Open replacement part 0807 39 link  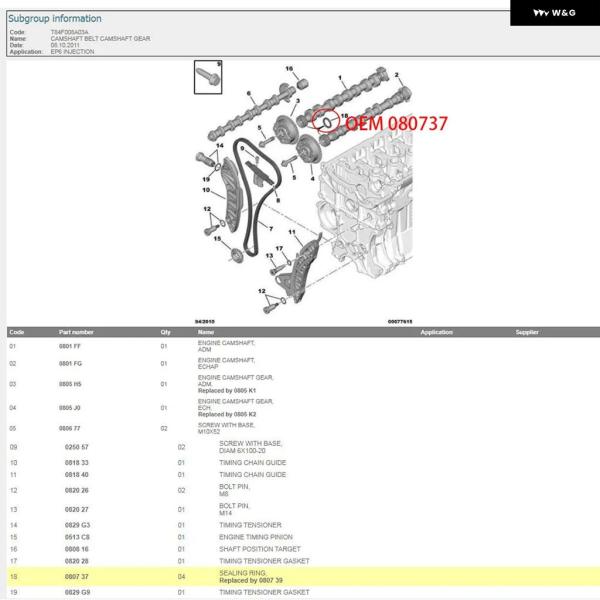[252, 580]
